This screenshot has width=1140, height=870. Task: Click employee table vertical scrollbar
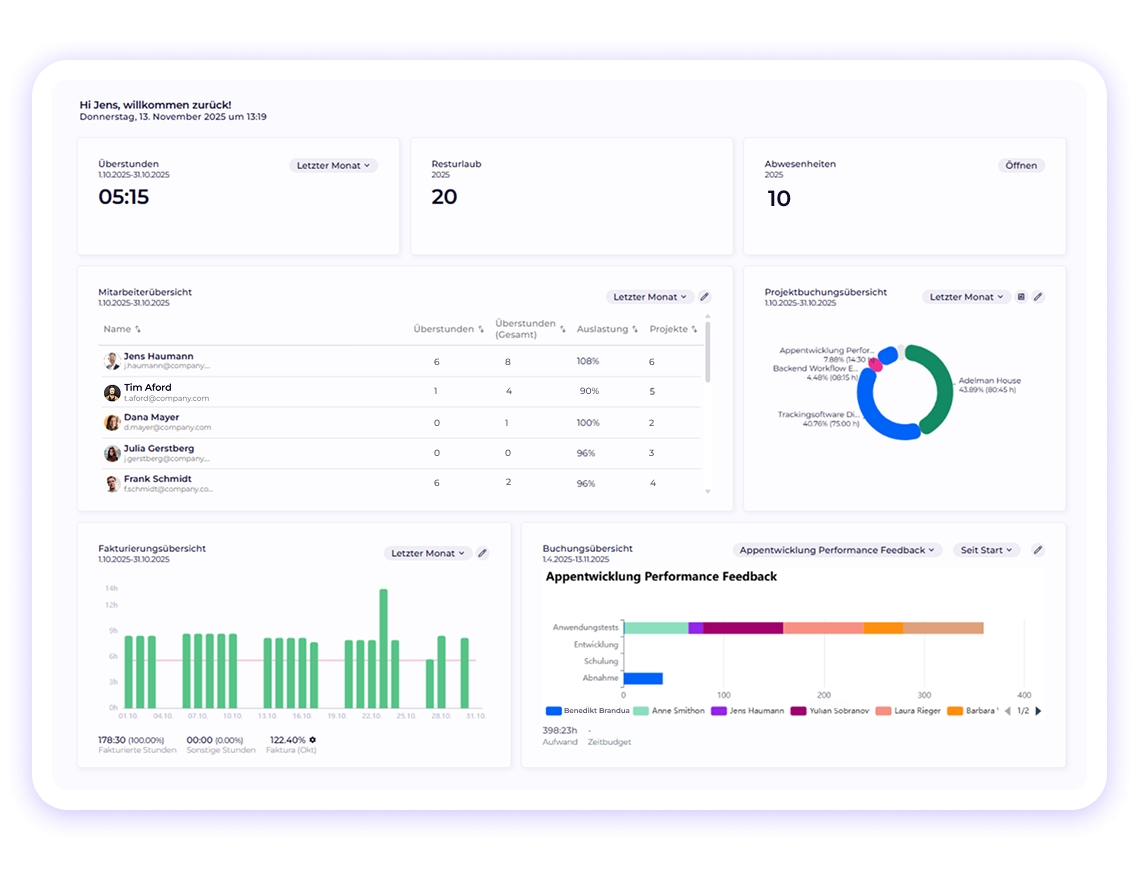click(707, 352)
